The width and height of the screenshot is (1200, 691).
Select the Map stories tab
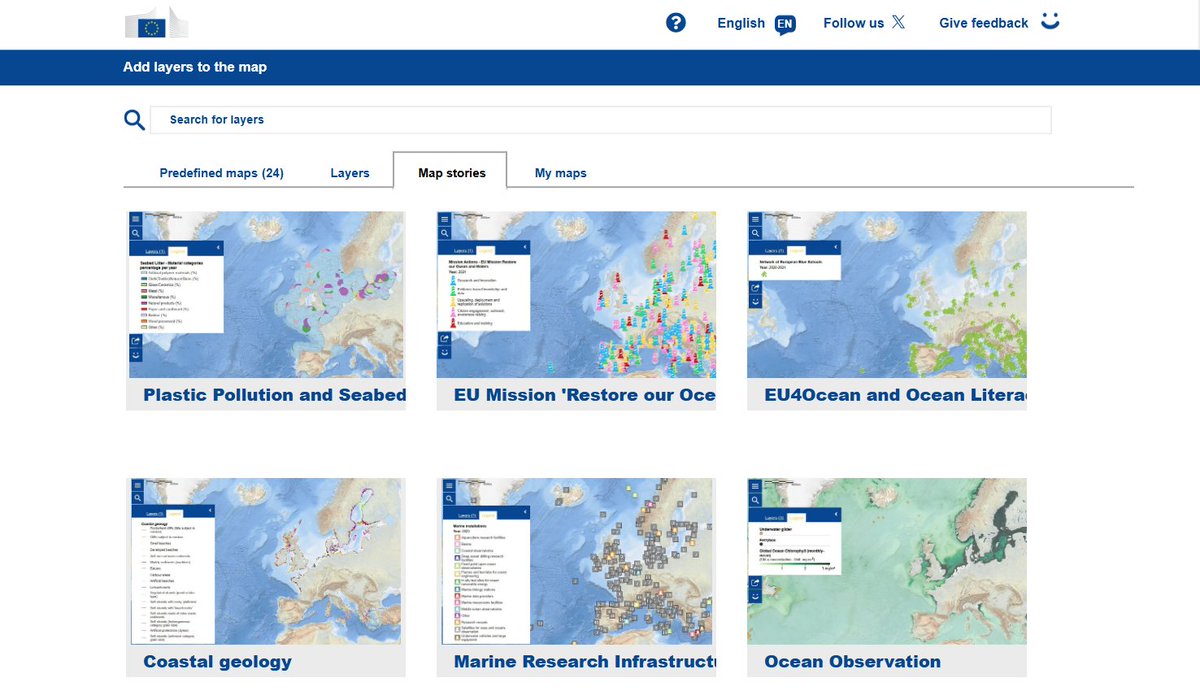click(x=450, y=172)
